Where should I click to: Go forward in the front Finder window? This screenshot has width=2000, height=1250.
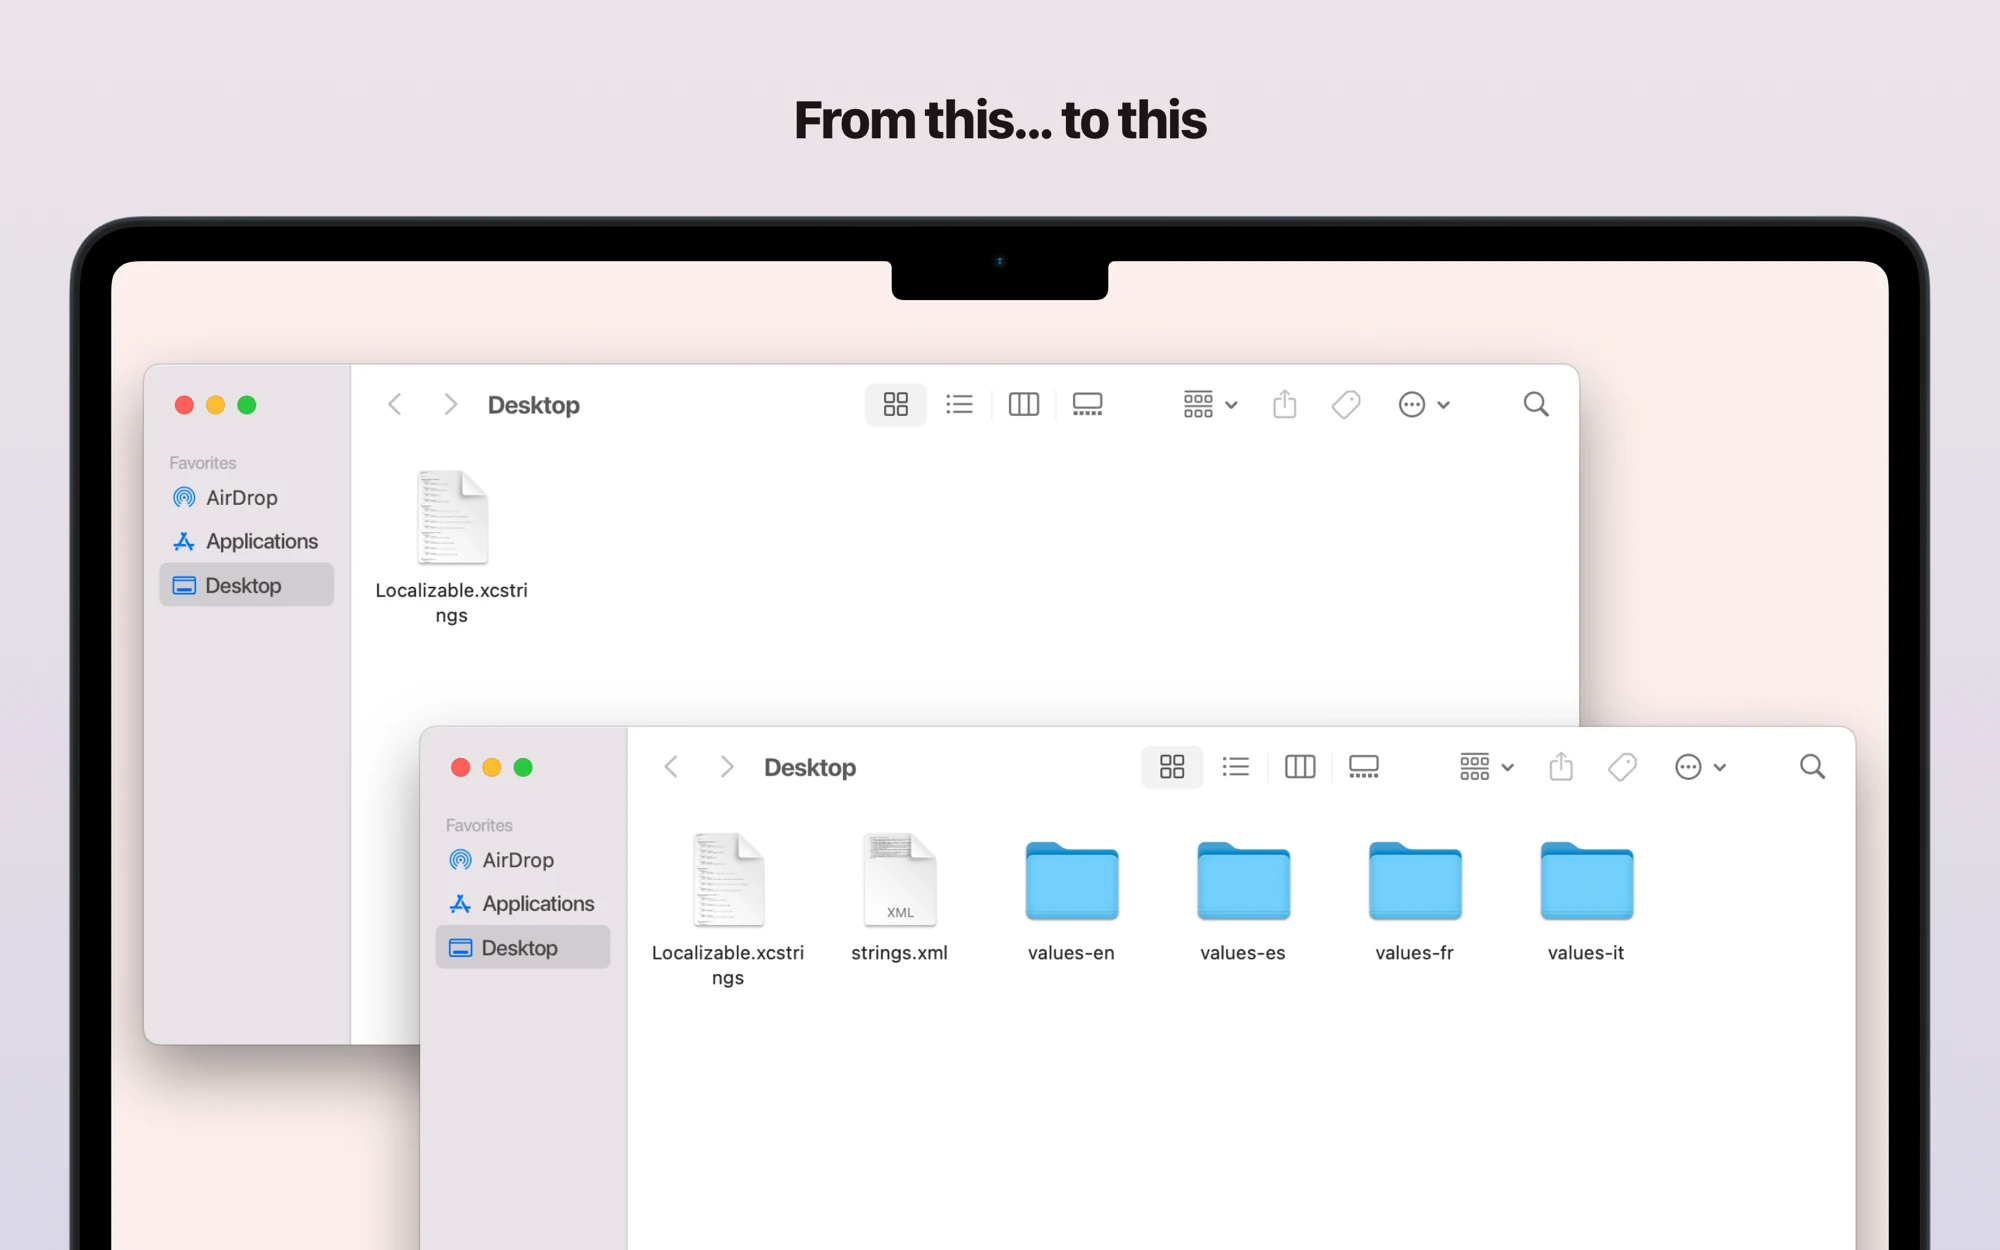726,767
